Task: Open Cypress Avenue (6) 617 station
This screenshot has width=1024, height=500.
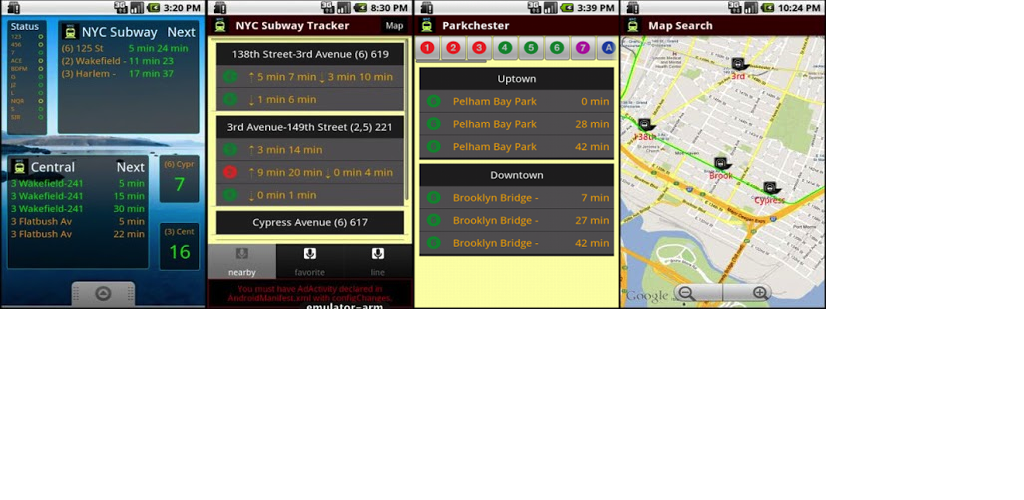Action: tap(310, 223)
